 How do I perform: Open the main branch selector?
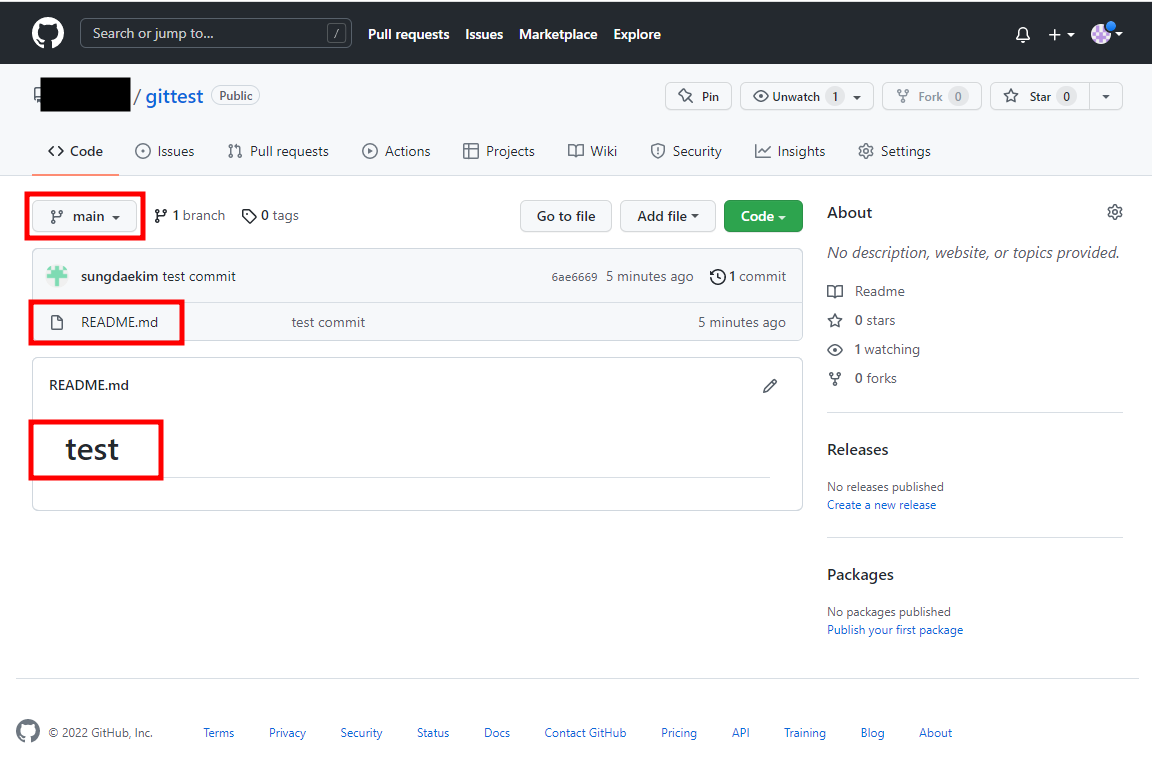pos(84,216)
